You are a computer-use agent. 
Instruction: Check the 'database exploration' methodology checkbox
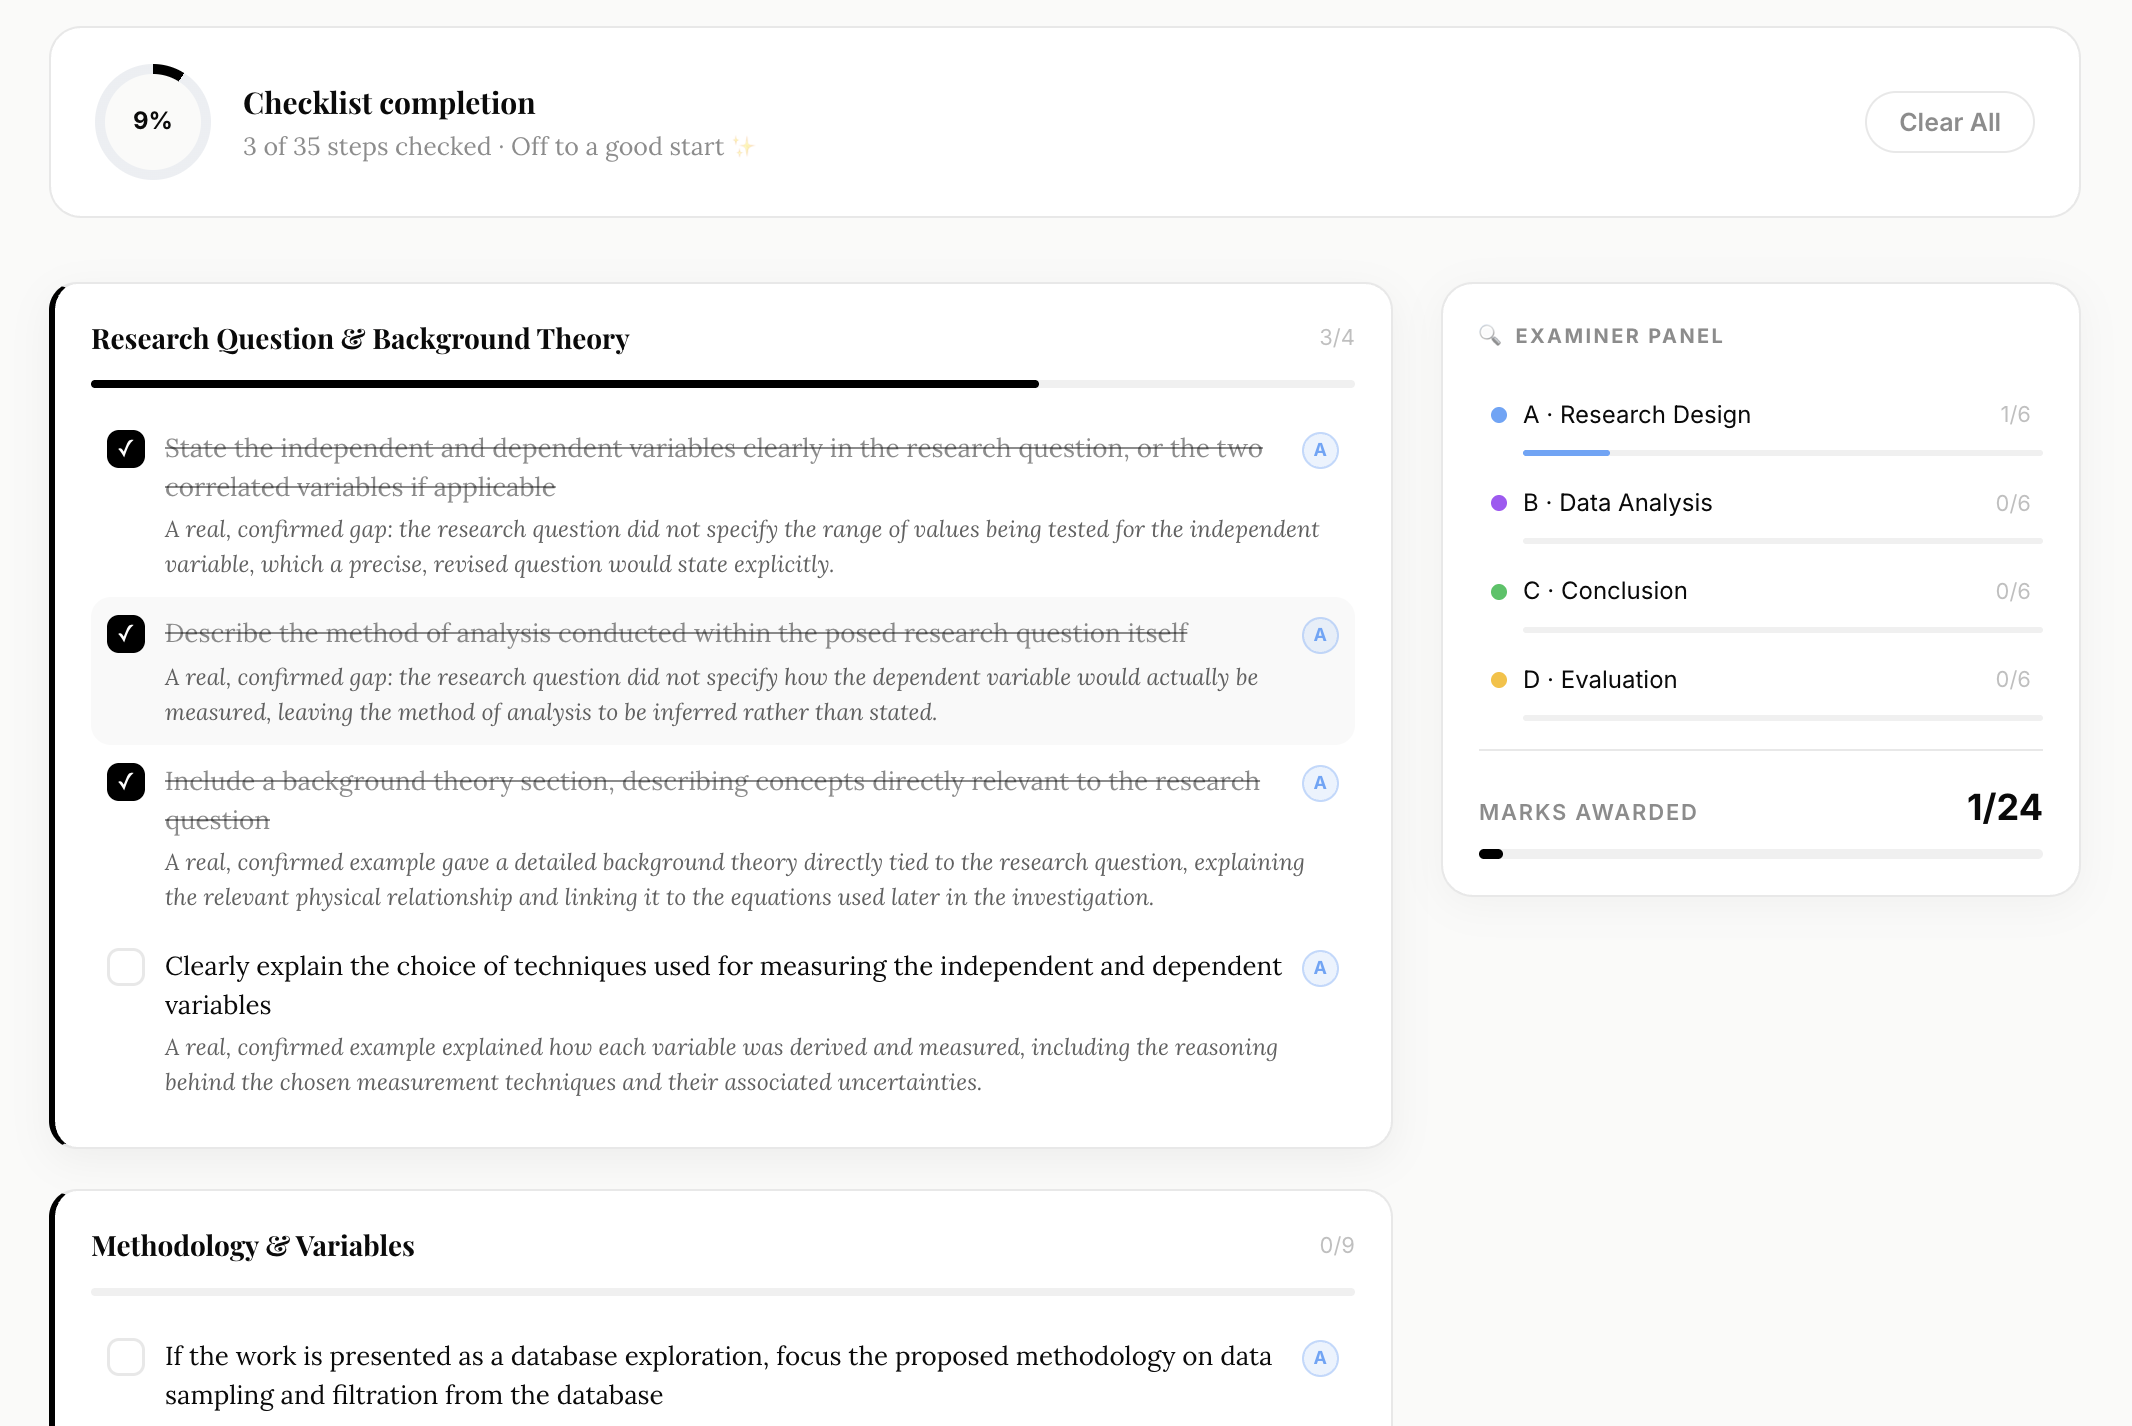tap(126, 1357)
